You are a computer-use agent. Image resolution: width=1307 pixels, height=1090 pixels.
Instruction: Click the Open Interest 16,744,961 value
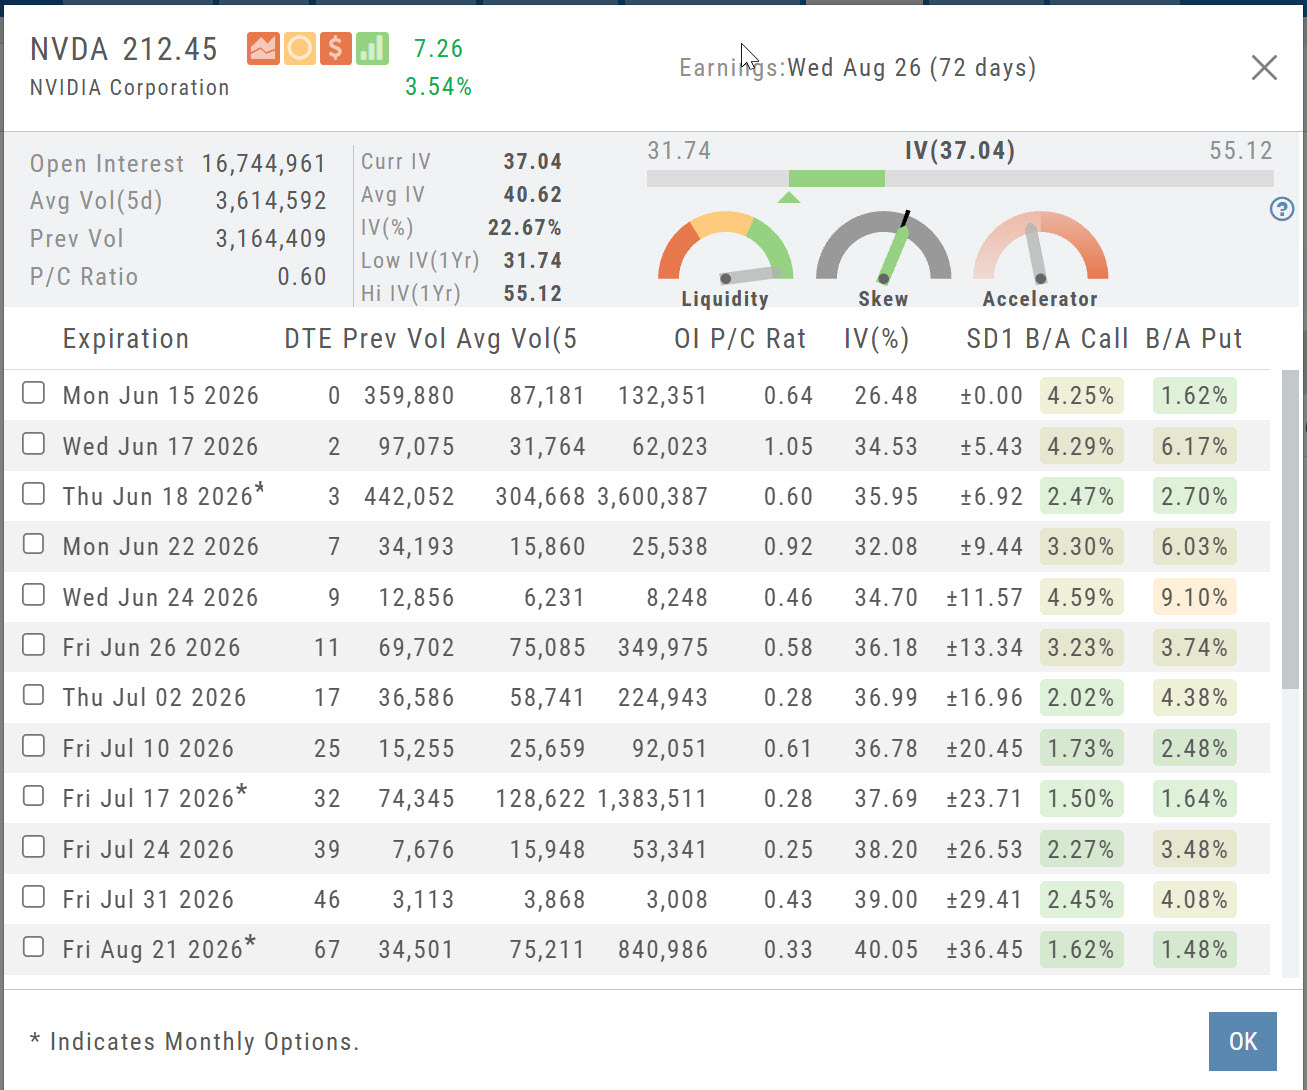click(x=264, y=164)
